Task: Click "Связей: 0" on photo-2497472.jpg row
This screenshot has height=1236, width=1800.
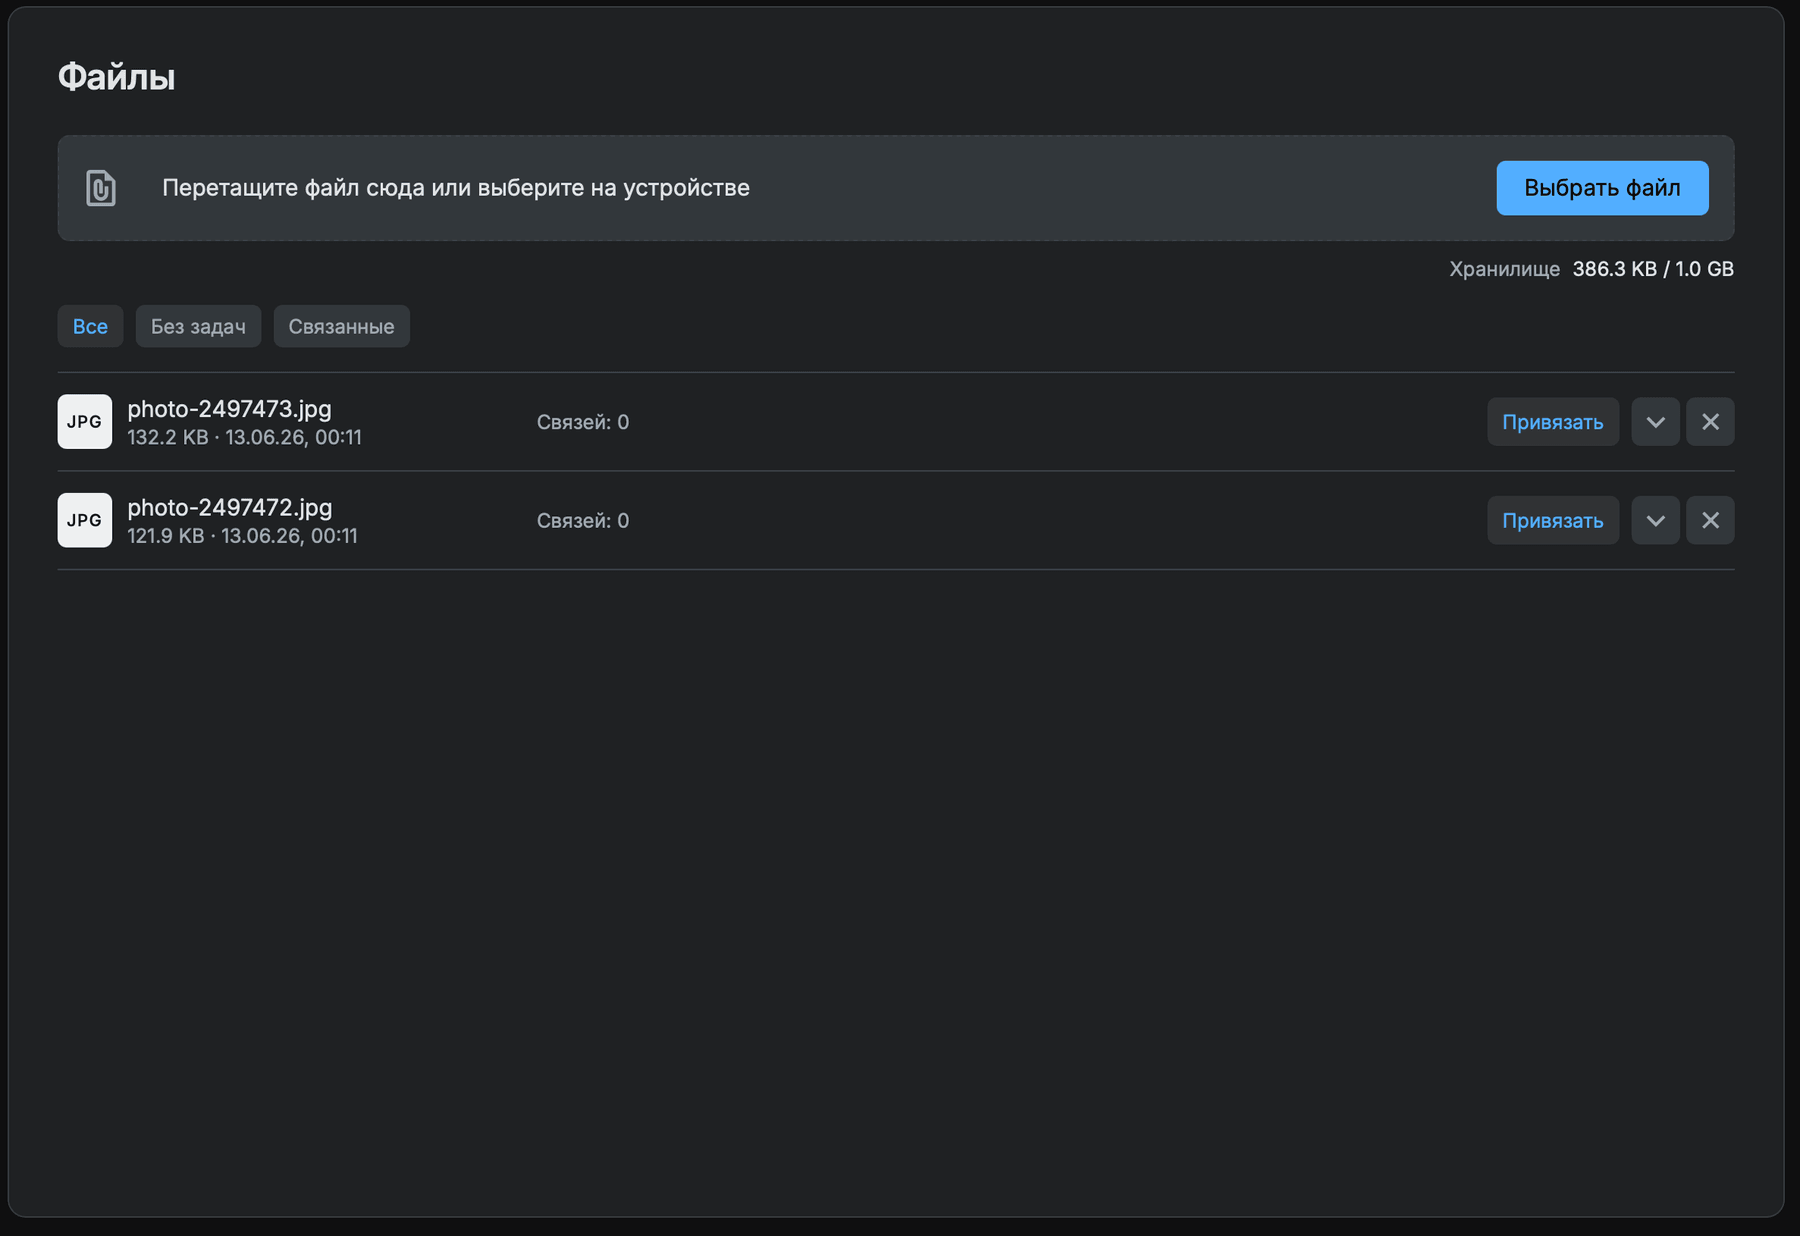Action: tap(583, 520)
